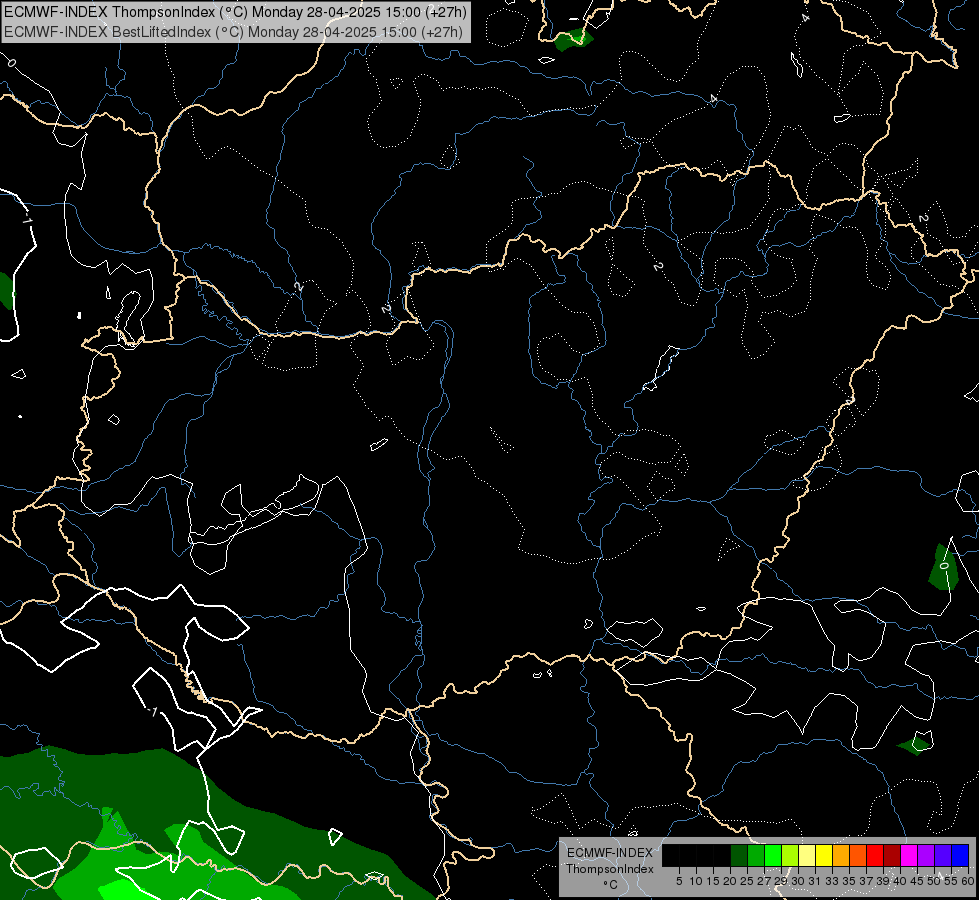Viewport: 979px width, 900px height.
Task: Click the legend tick value 37
Action: point(866,881)
